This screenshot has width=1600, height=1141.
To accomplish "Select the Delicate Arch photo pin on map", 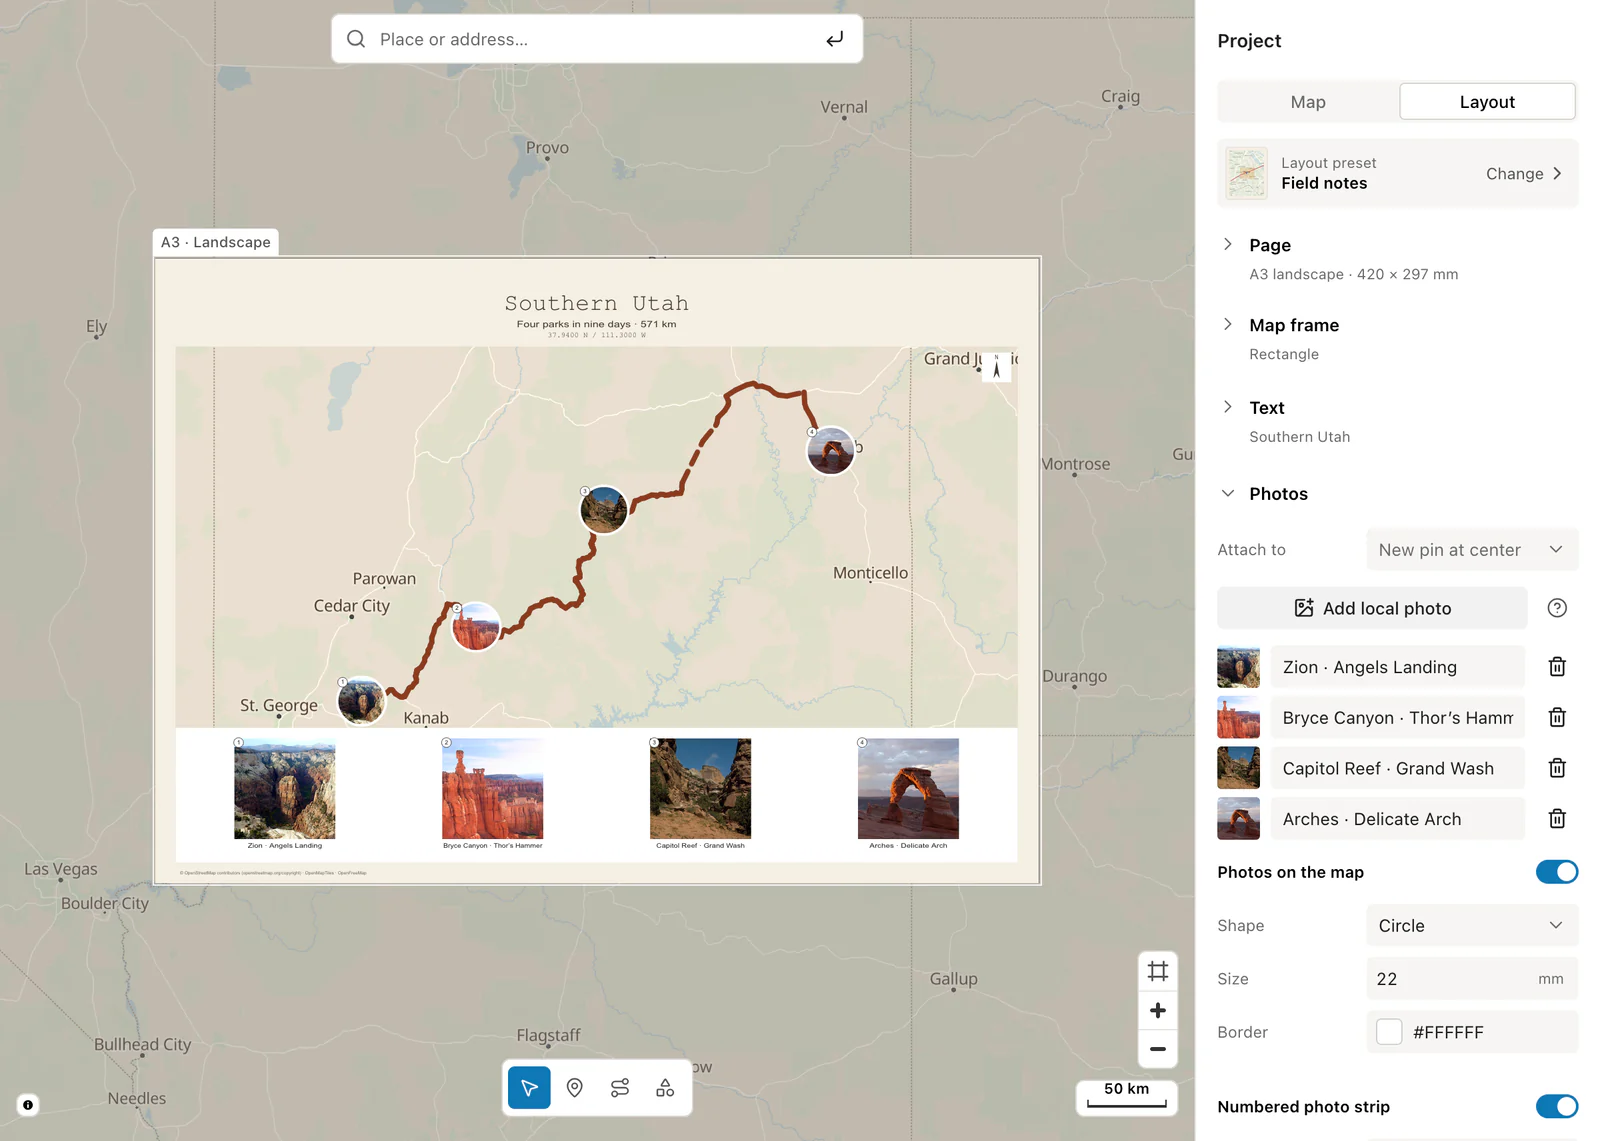I will [x=831, y=451].
